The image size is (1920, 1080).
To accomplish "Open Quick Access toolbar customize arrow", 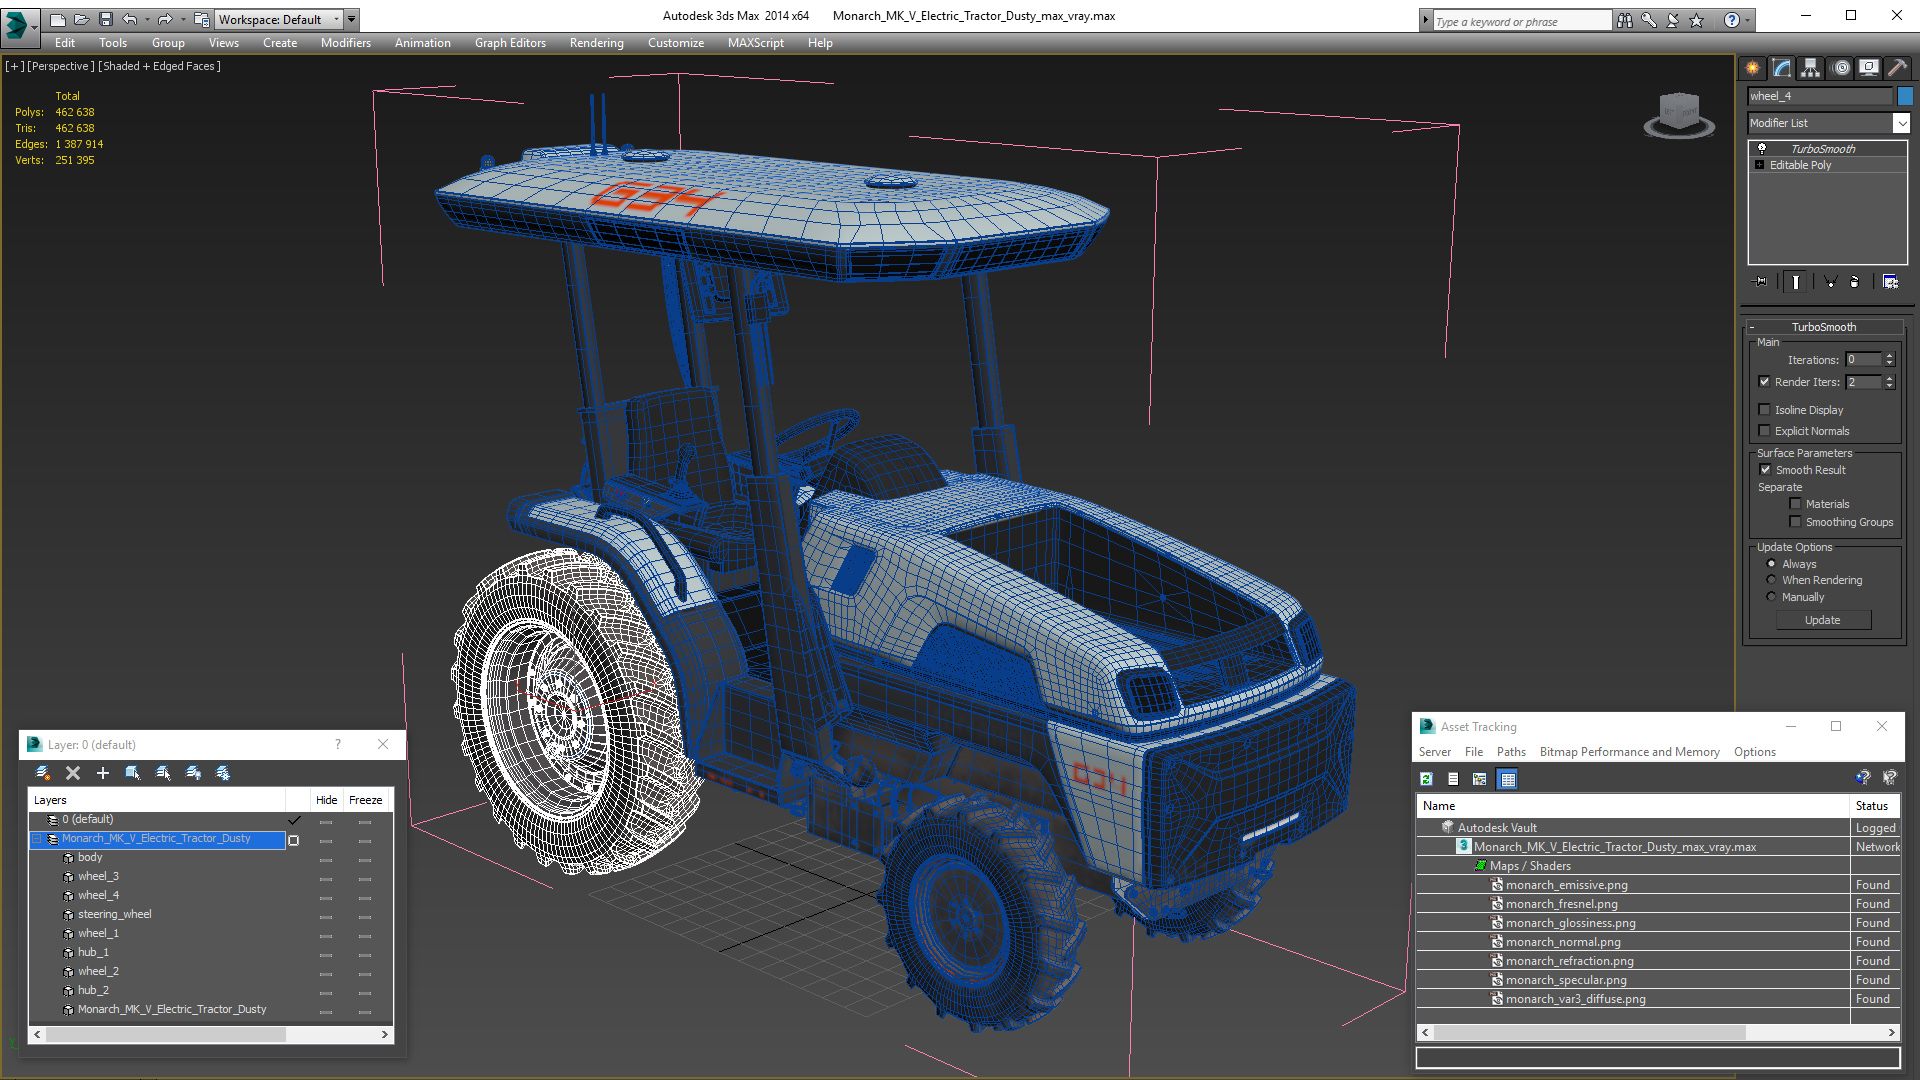I will (x=351, y=19).
